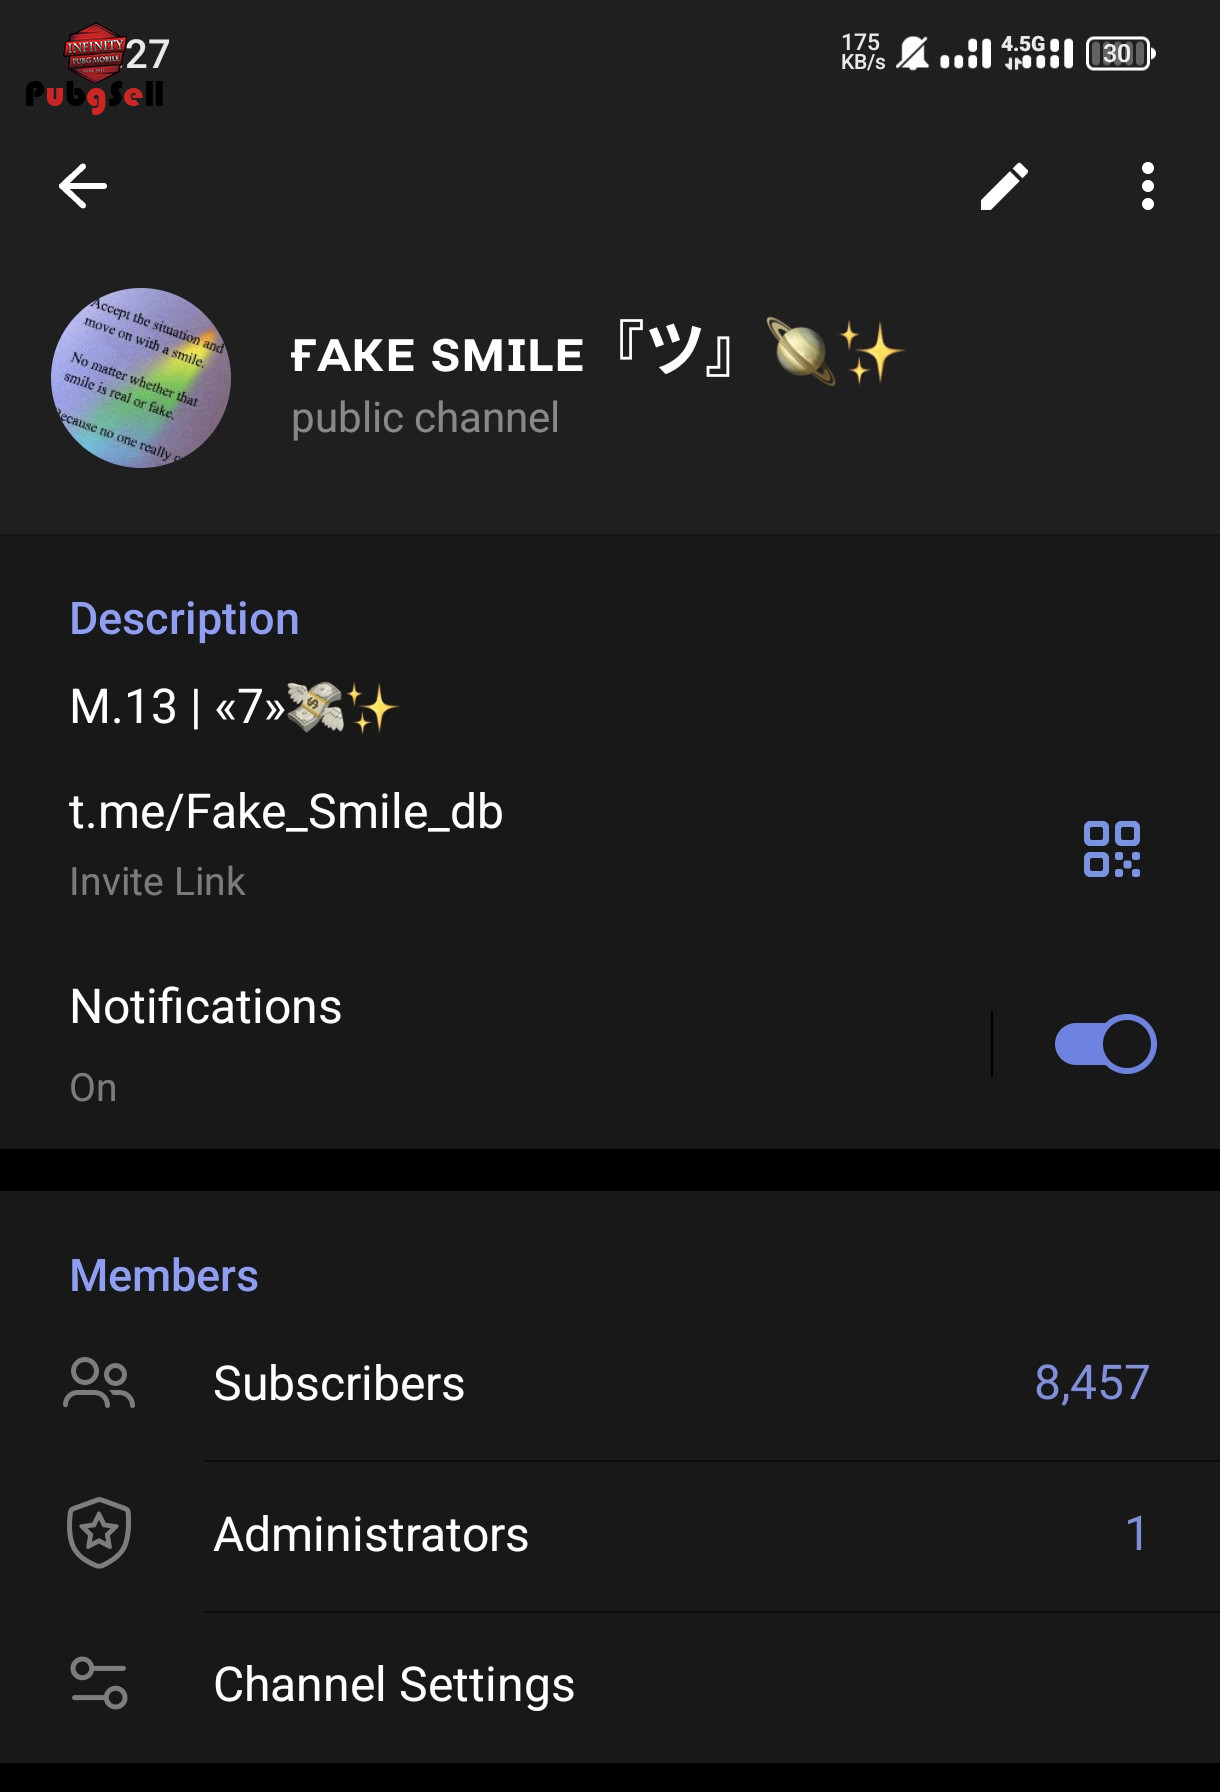Screen dimensions: 1220x1792
Task: Tap the subscribers people icon
Action: 99,1383
